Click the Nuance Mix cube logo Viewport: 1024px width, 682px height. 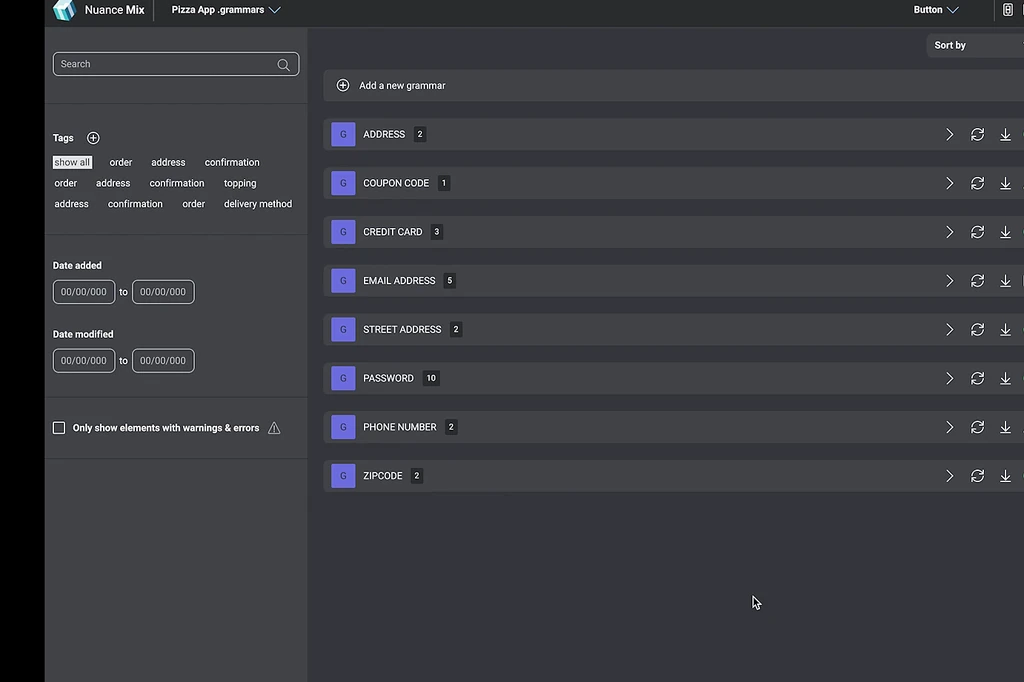tap(64, 10)
